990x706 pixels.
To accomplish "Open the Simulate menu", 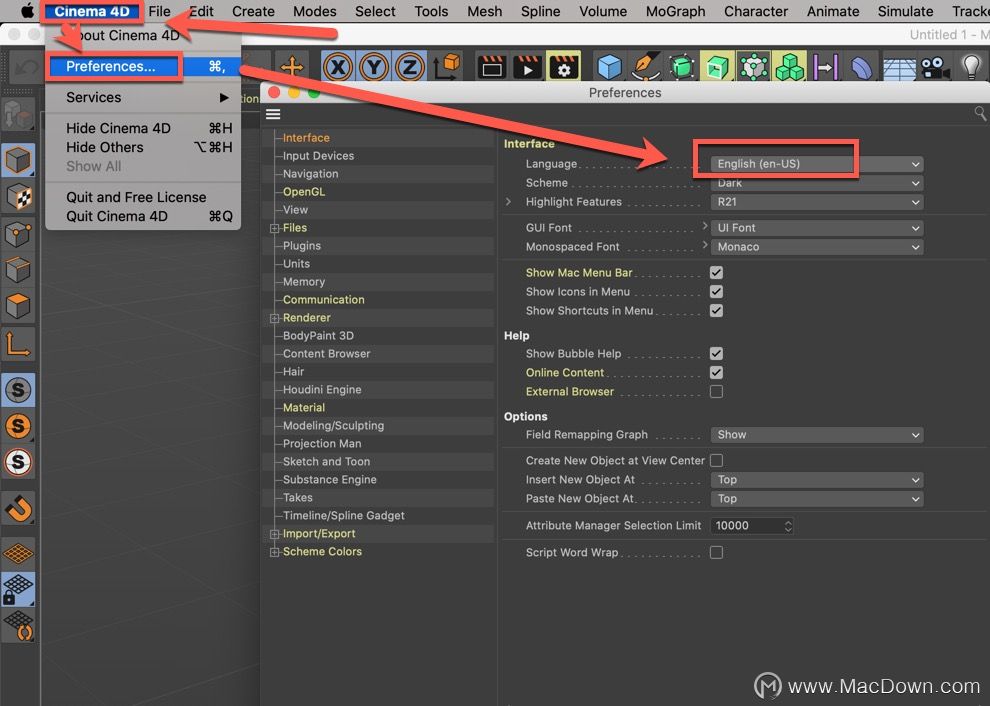I will pos(905,11).
